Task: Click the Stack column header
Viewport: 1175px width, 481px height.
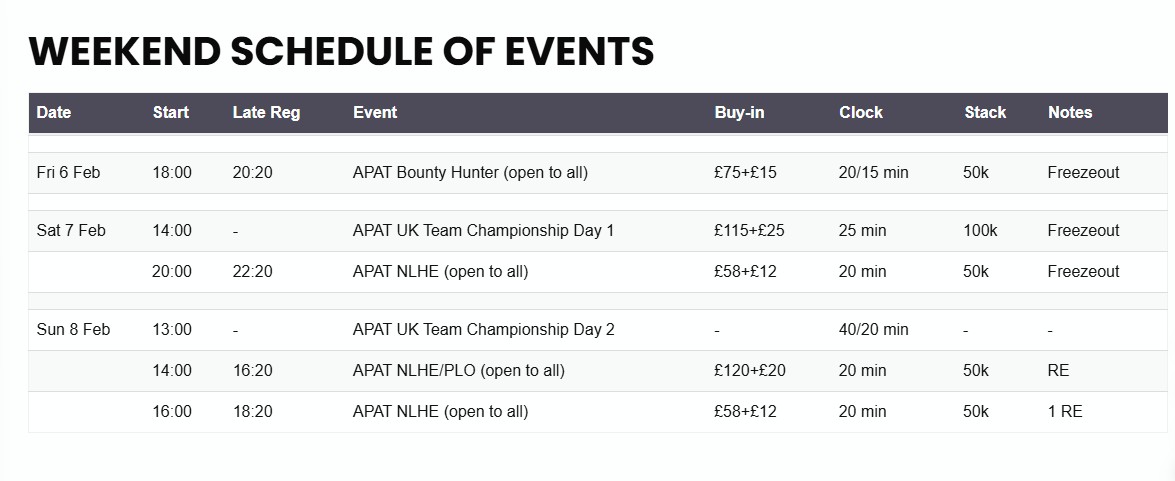Action: pos(985,113)
